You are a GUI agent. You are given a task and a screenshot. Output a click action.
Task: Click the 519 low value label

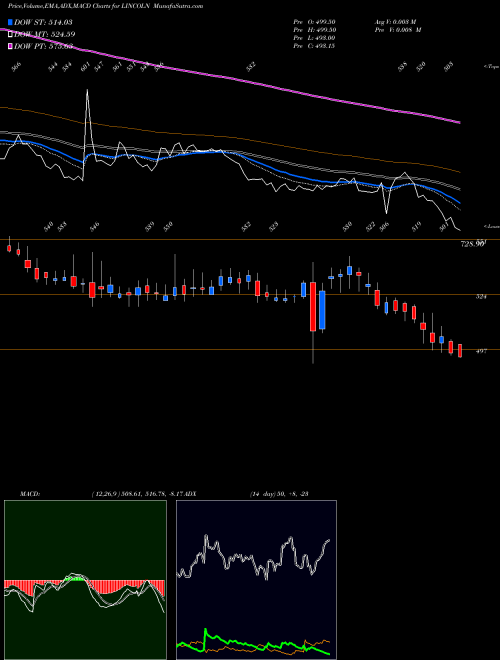416,226
